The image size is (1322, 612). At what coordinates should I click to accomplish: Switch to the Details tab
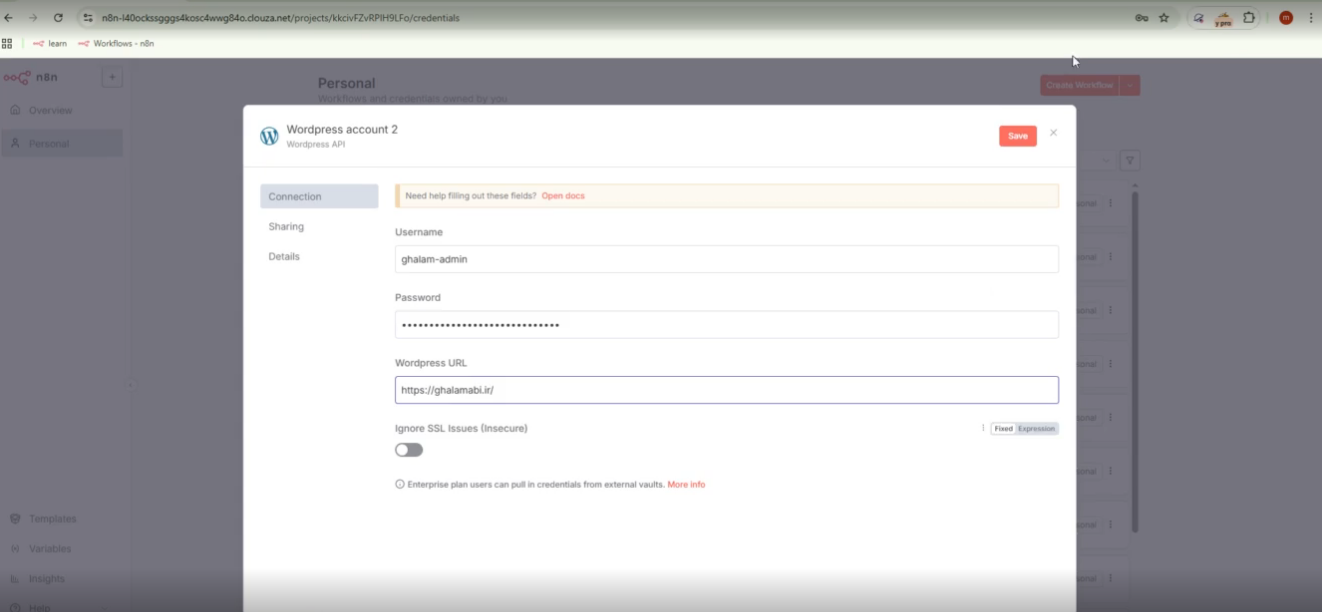pos(284,257)
